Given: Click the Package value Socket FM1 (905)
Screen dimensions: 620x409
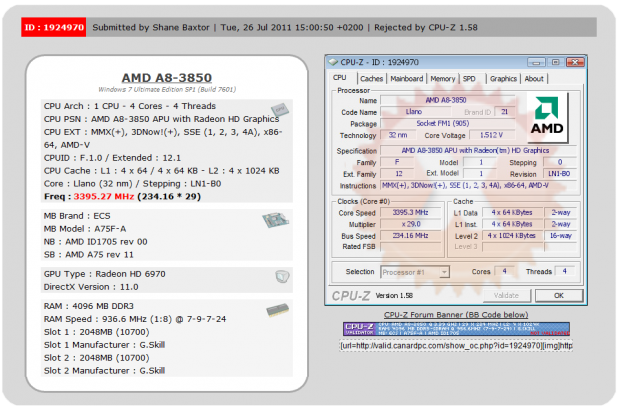Looking at the screenshot, I should click(448, 123).
